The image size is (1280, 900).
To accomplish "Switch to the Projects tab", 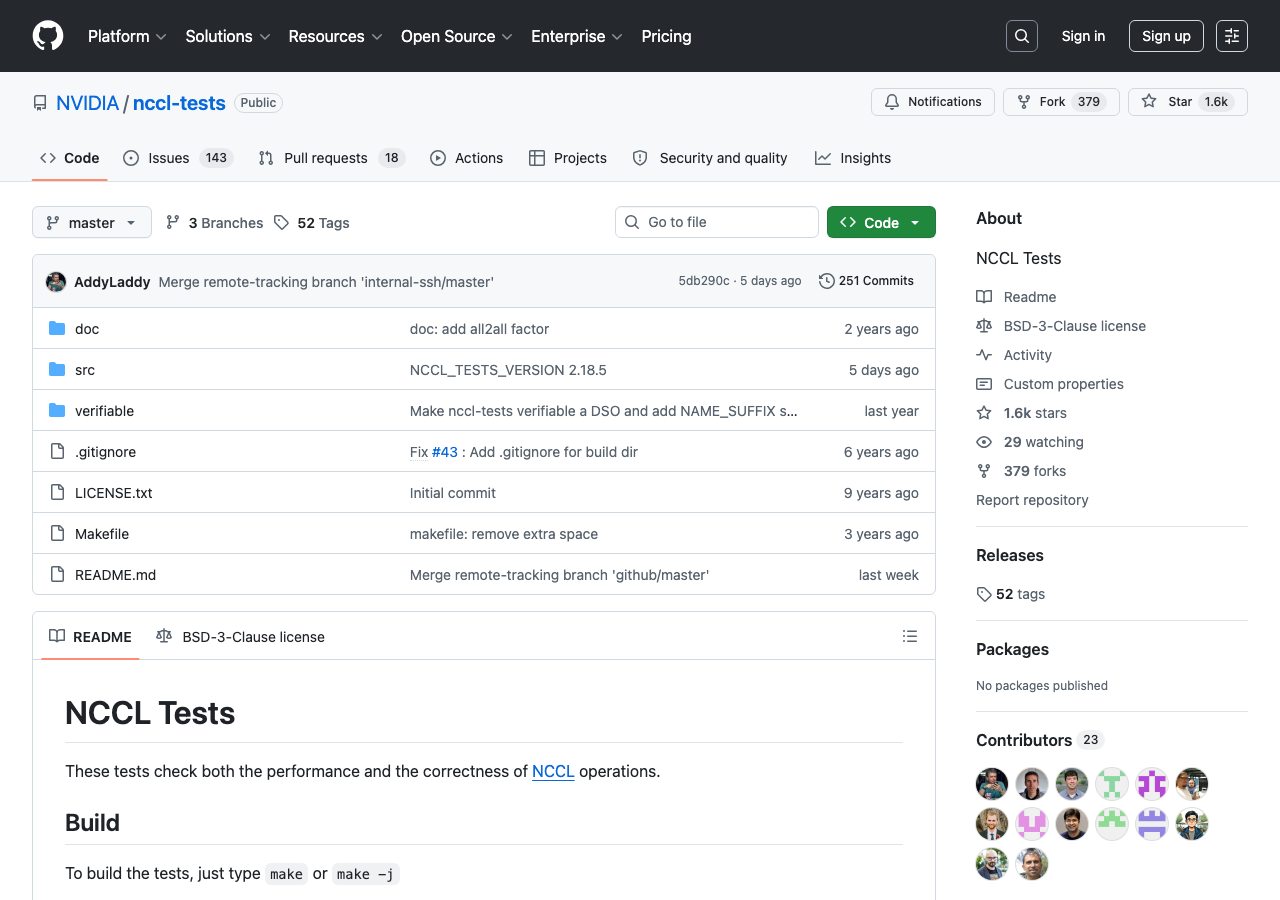I will (x=568, y=158).
